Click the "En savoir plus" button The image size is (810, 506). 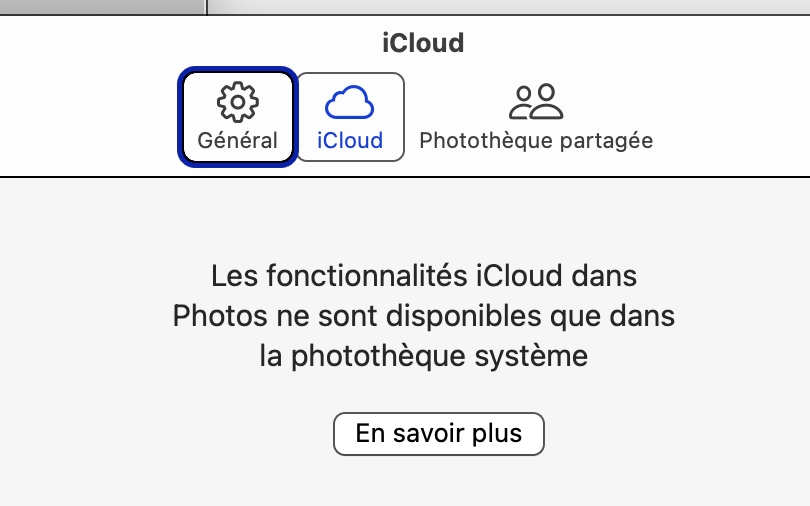click(438, 434)
